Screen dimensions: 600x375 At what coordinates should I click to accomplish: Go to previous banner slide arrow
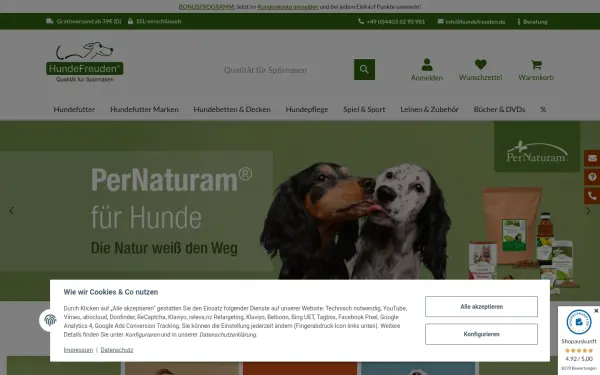tap(12, 211)
